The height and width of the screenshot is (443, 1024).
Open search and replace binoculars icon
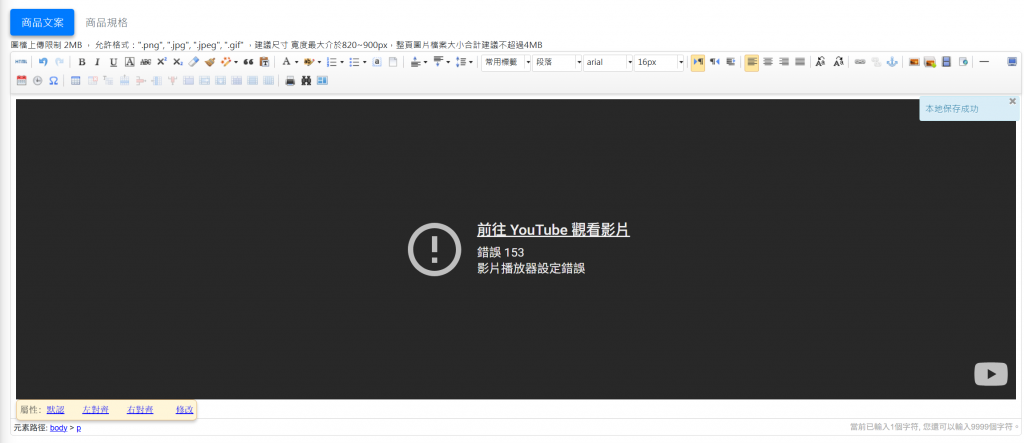pyautogui.click(x=306, y=80)
